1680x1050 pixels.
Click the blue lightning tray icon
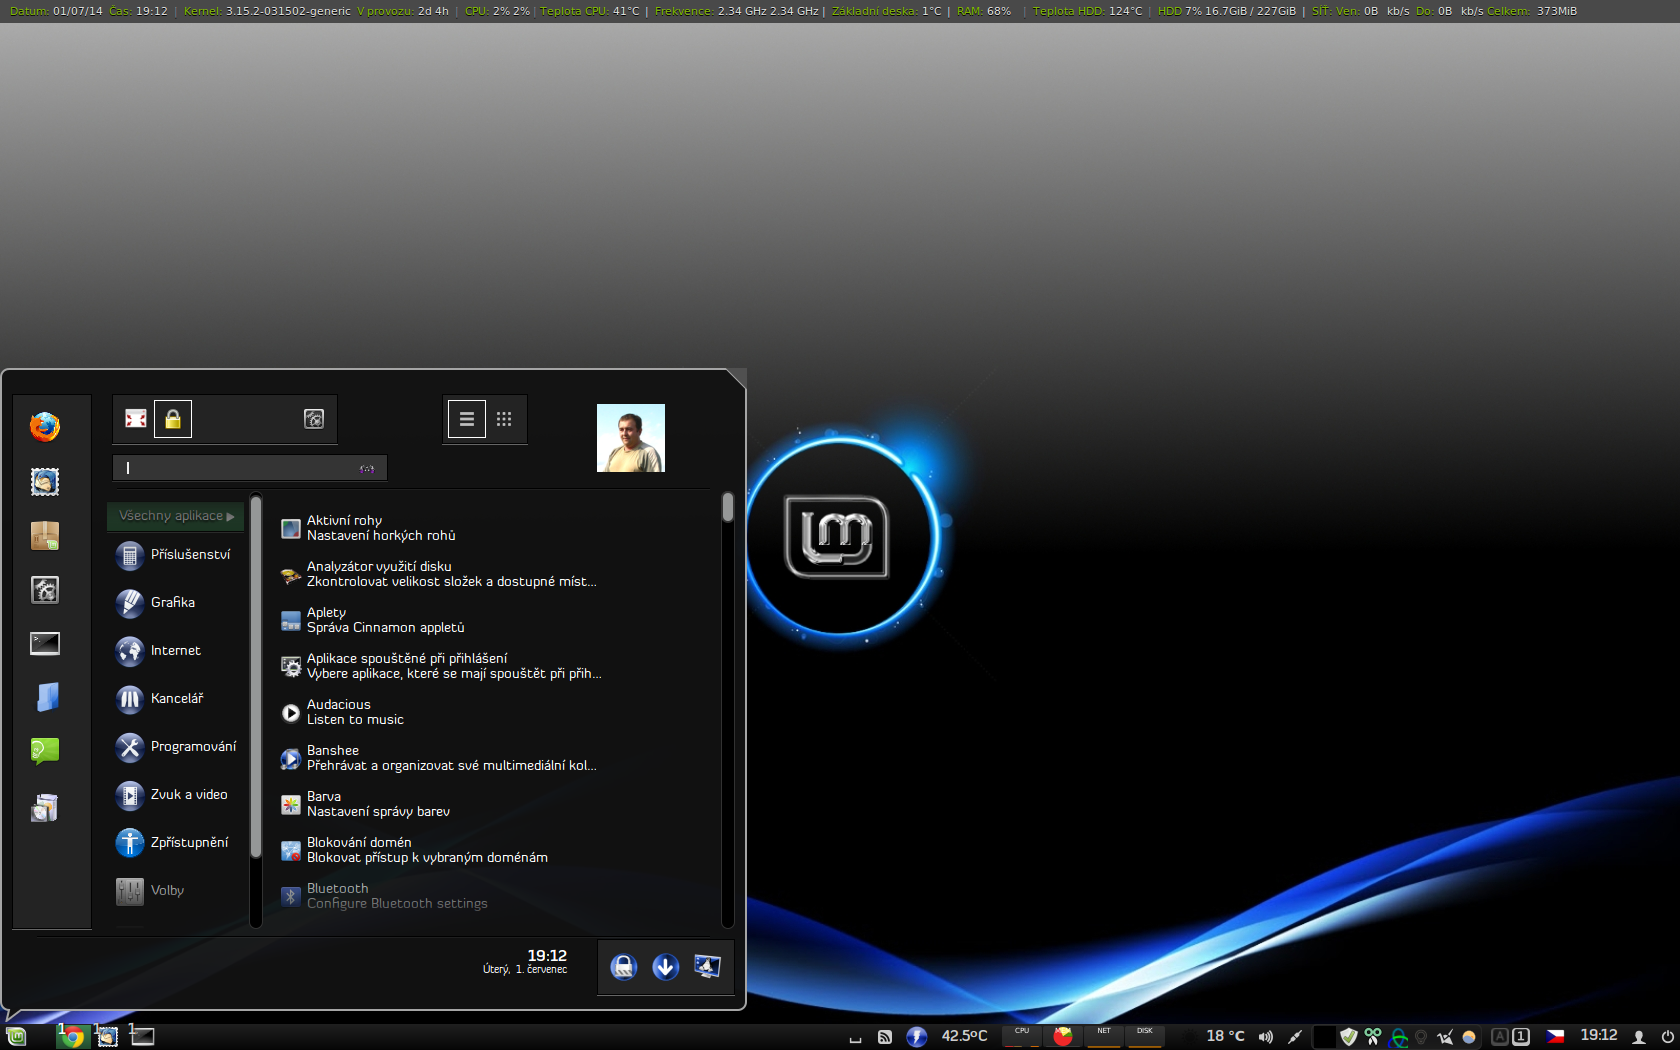[916, 1037]
